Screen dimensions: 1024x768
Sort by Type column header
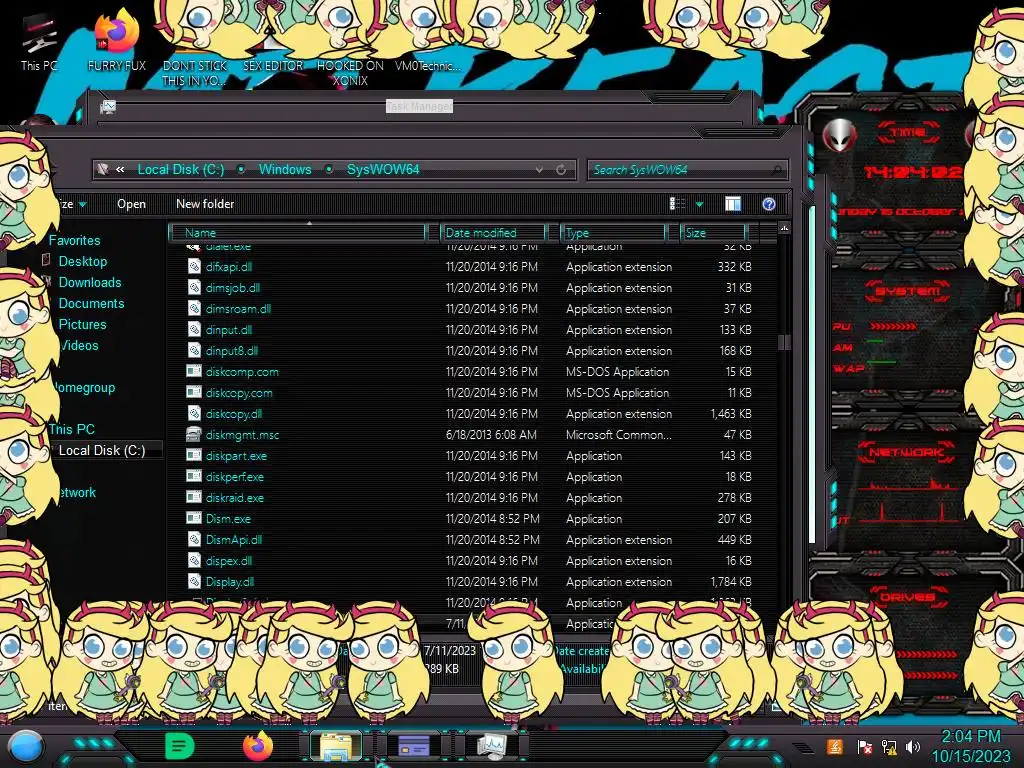(614, 232)
